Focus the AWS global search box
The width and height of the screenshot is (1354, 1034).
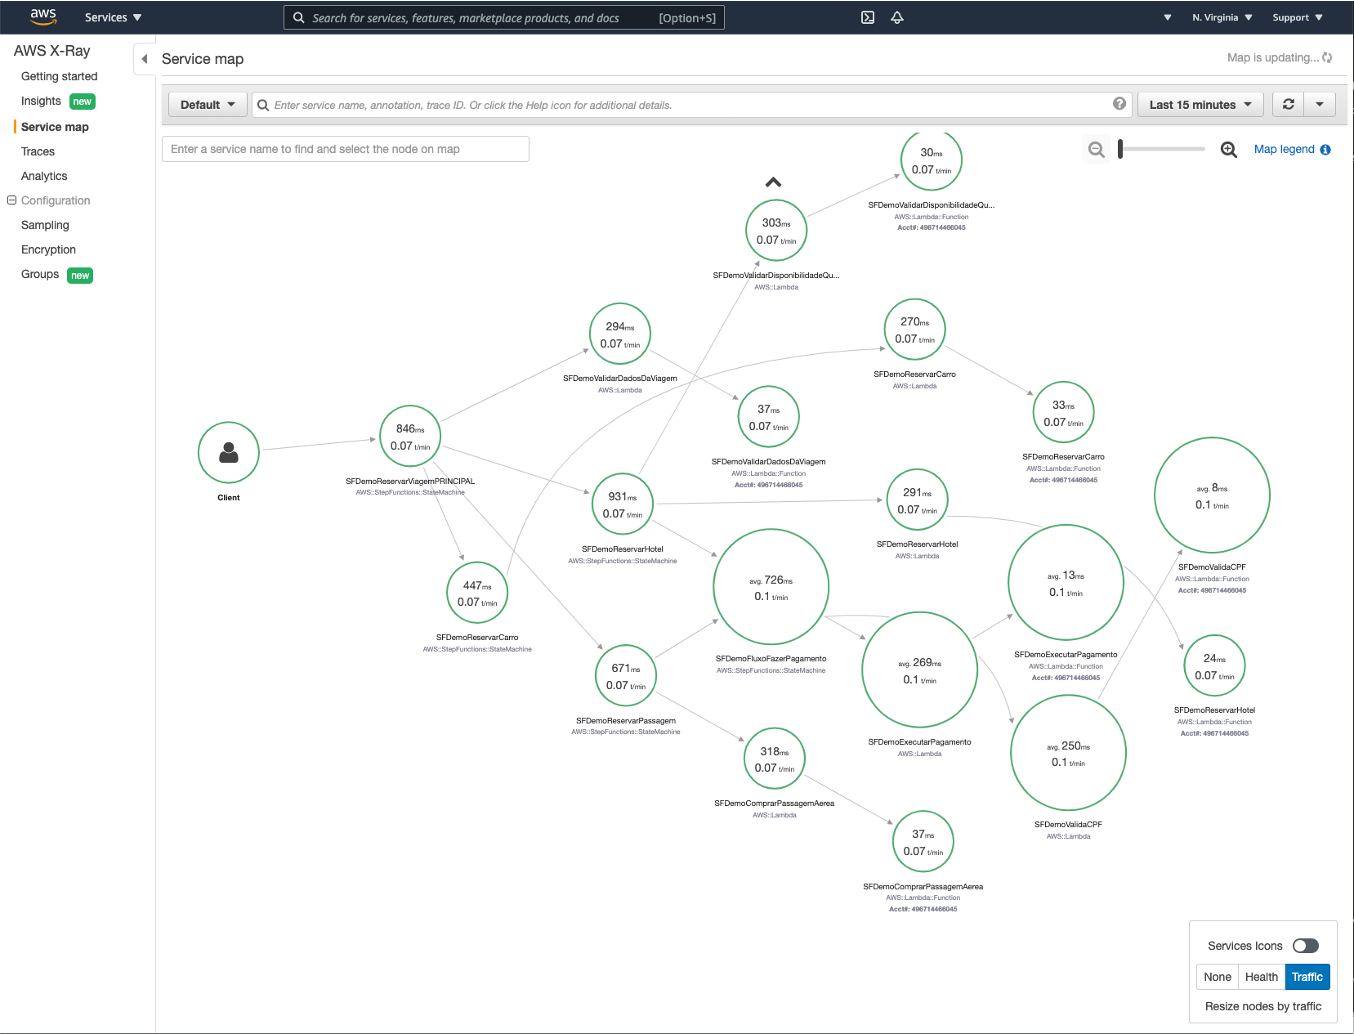[x=504, y=17]
